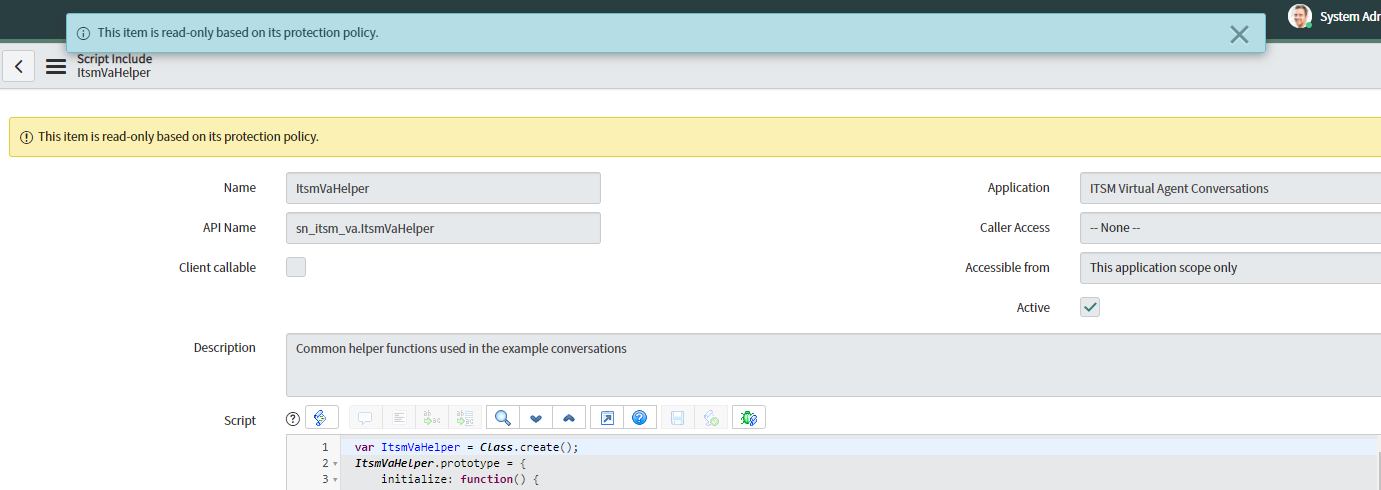The image size is (1381, 490).
Task: Click the Replace toolbar icon
Action: (431, 418)
